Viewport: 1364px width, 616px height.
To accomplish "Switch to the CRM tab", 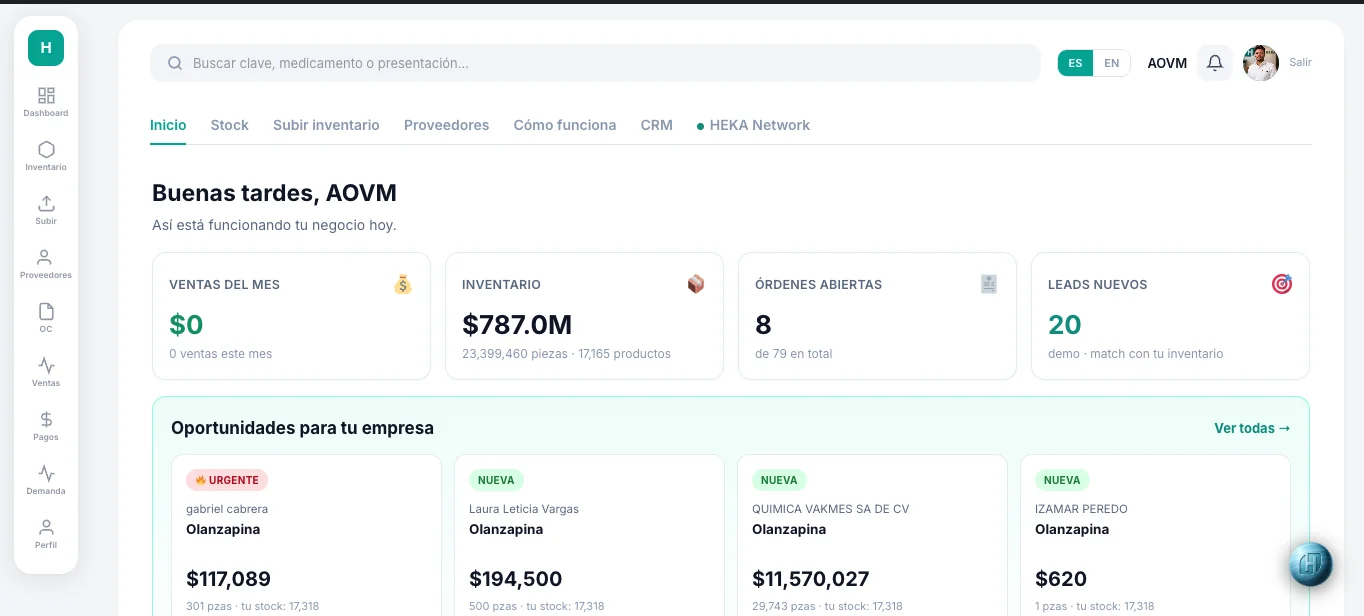I will (x=657, y=125).
